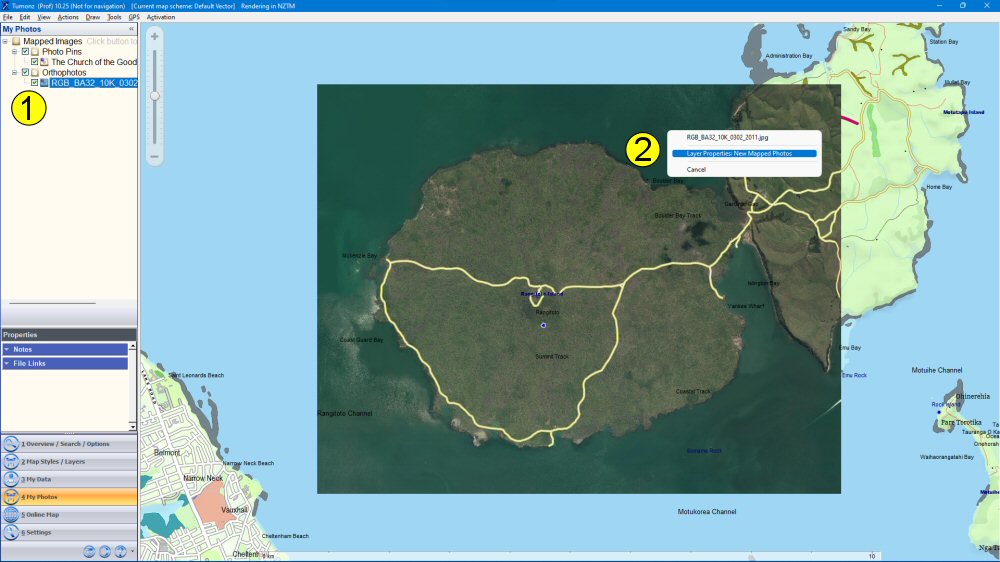Open the Draw menu
The height and width of the screenshot is (562, 1000).
pos(93,17)
